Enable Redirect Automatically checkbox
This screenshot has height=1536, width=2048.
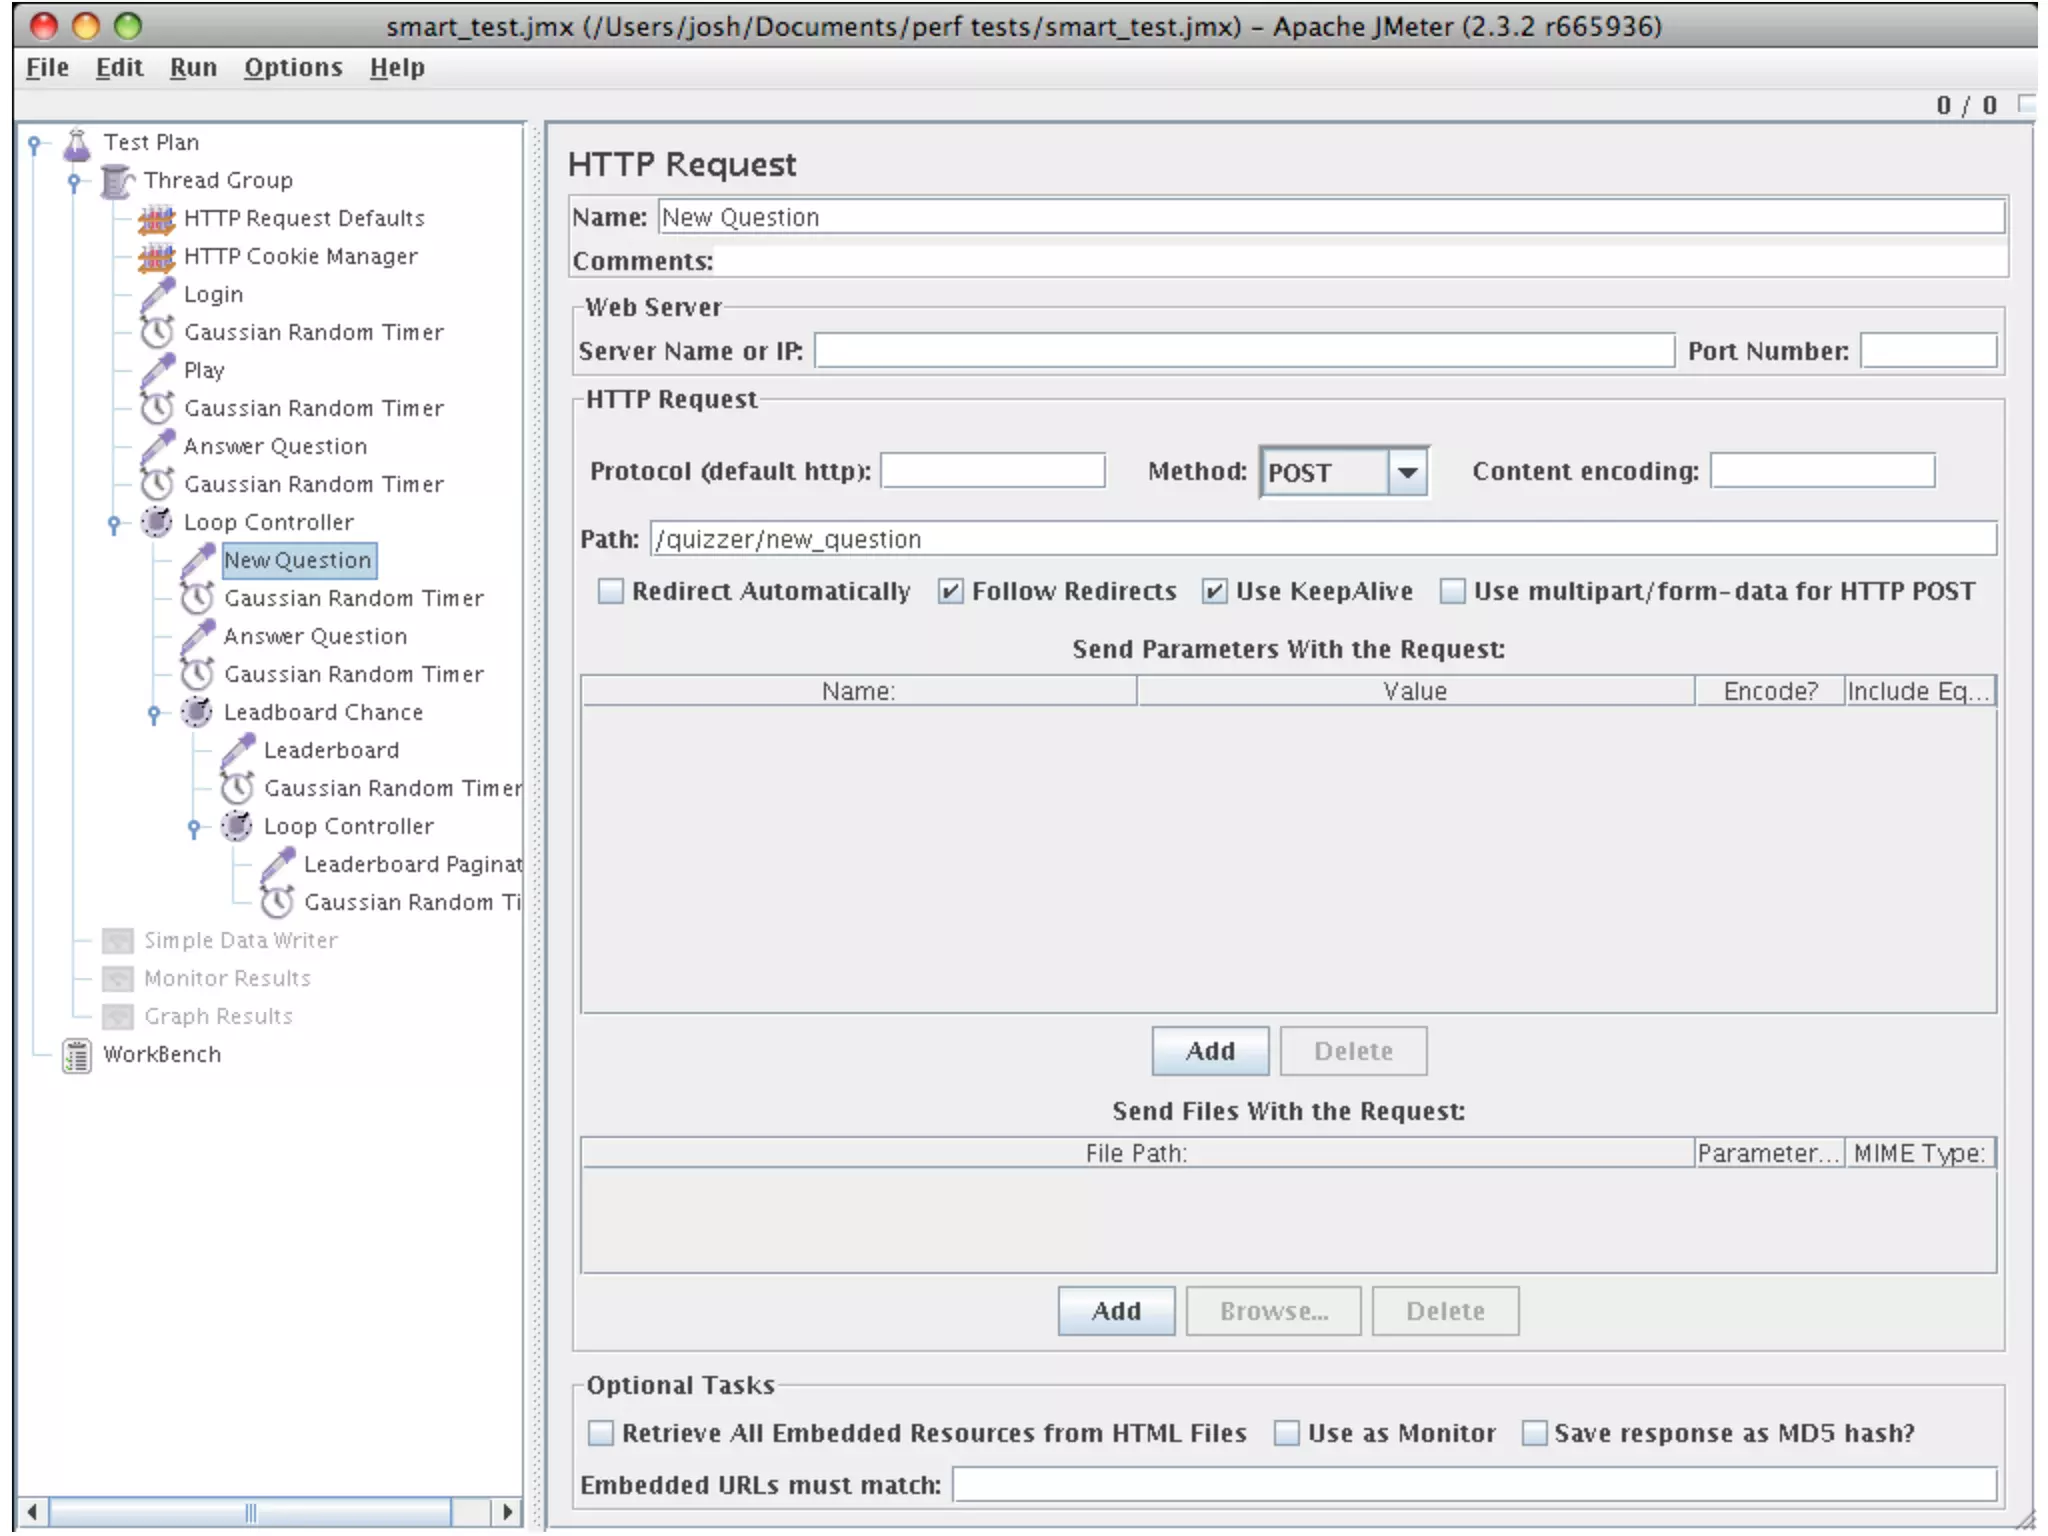tap(610, 591)
